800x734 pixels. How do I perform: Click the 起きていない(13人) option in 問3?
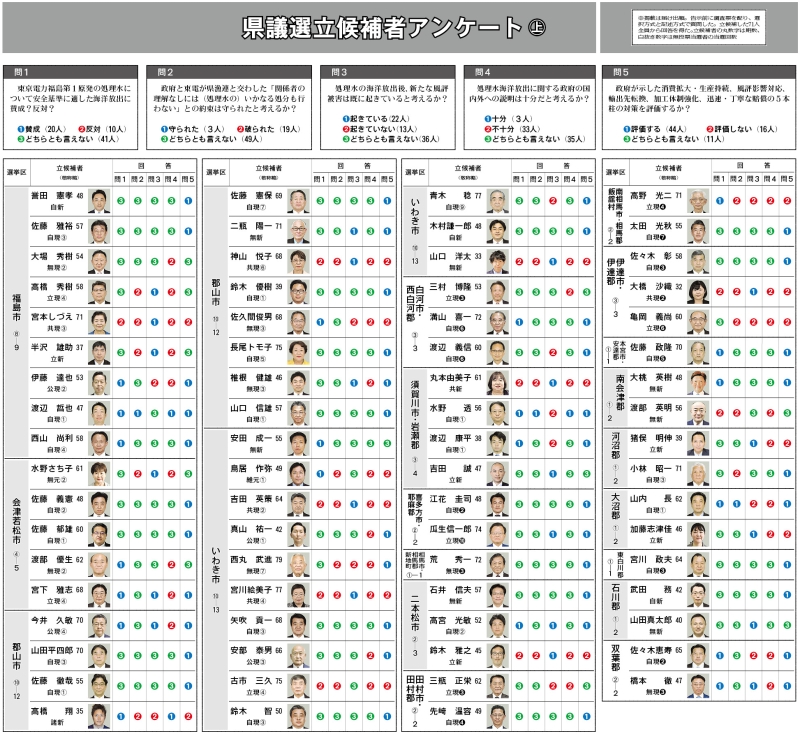pyautogui.click(x=380, y=129)
